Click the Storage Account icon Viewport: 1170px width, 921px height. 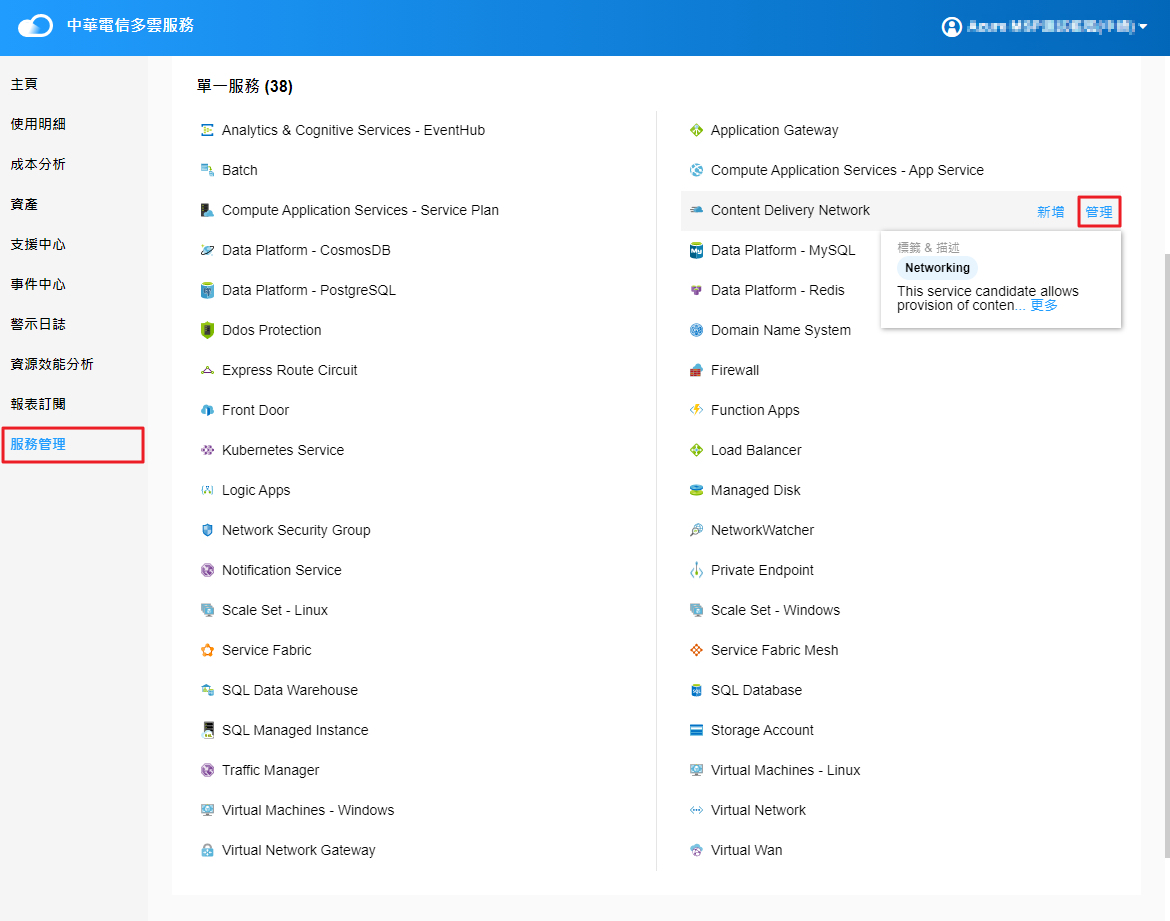(696, 730)
